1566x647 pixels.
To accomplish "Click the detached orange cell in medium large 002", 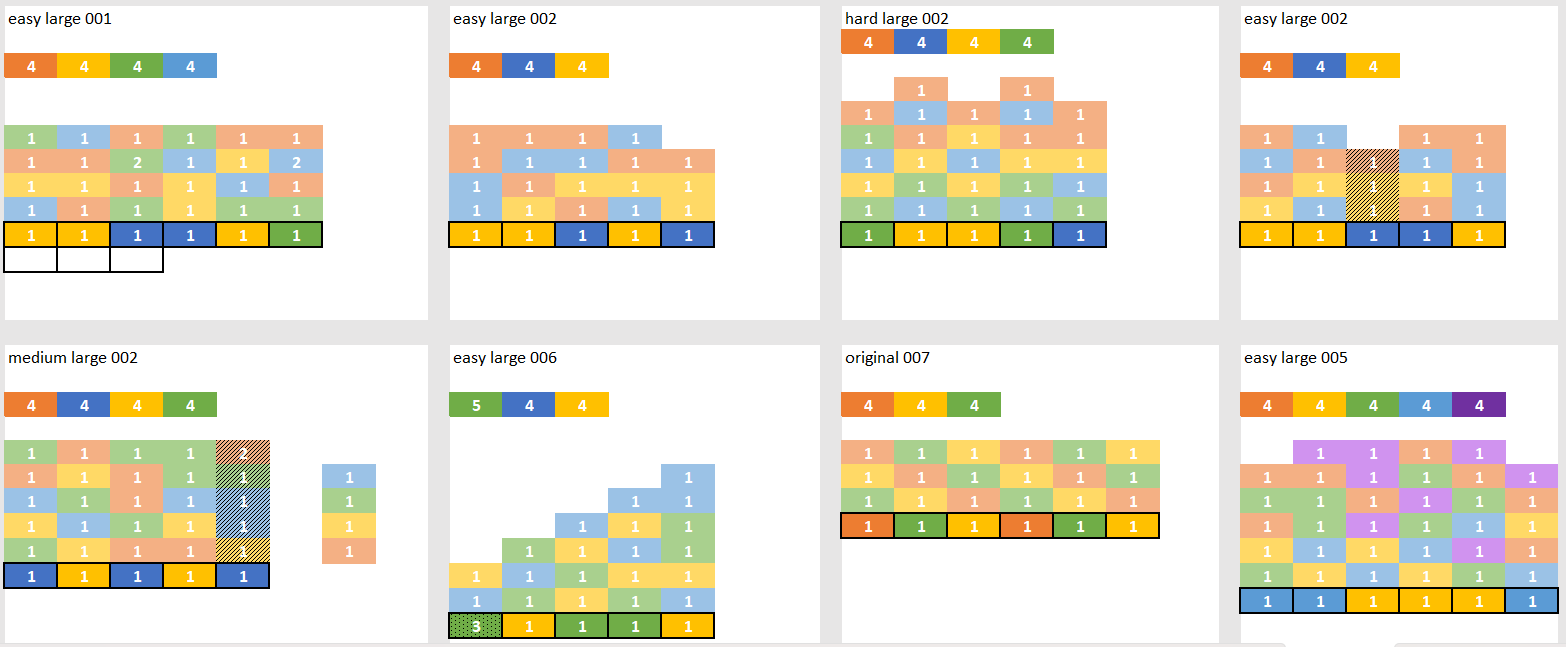I will [349, 551].
